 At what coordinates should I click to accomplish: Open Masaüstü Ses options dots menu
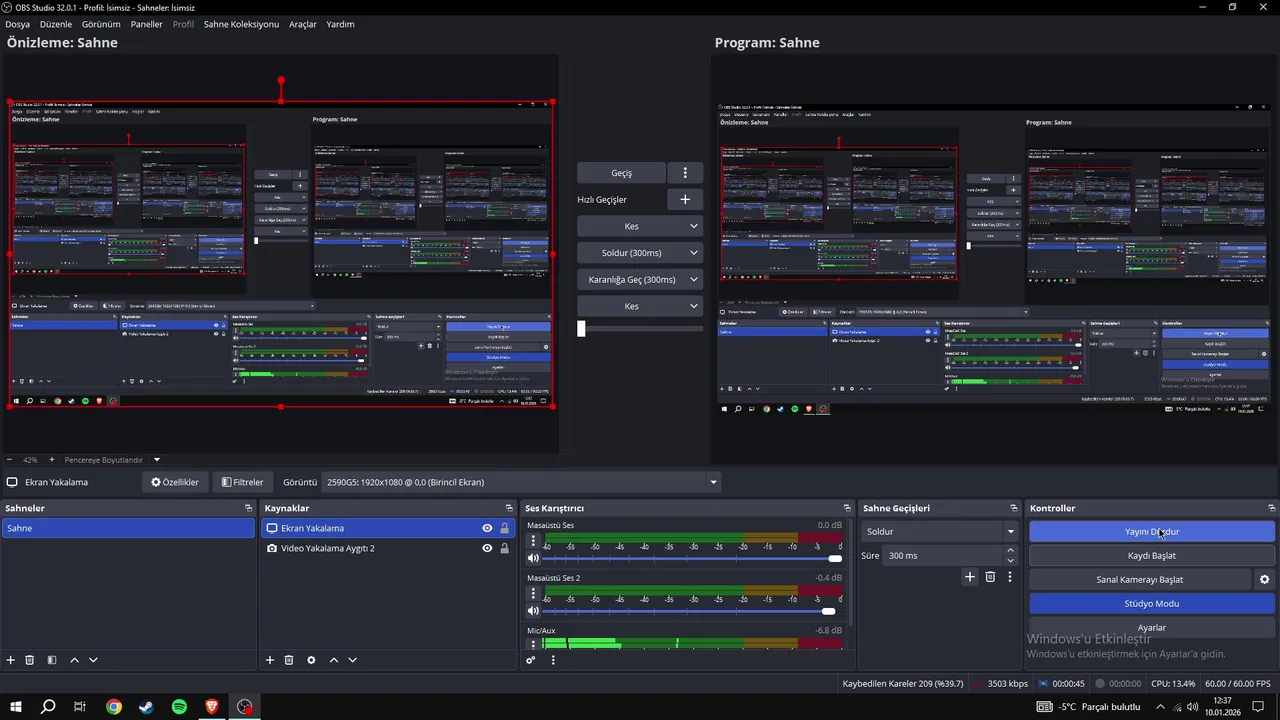pyautogui.click(x=533, y=541)
